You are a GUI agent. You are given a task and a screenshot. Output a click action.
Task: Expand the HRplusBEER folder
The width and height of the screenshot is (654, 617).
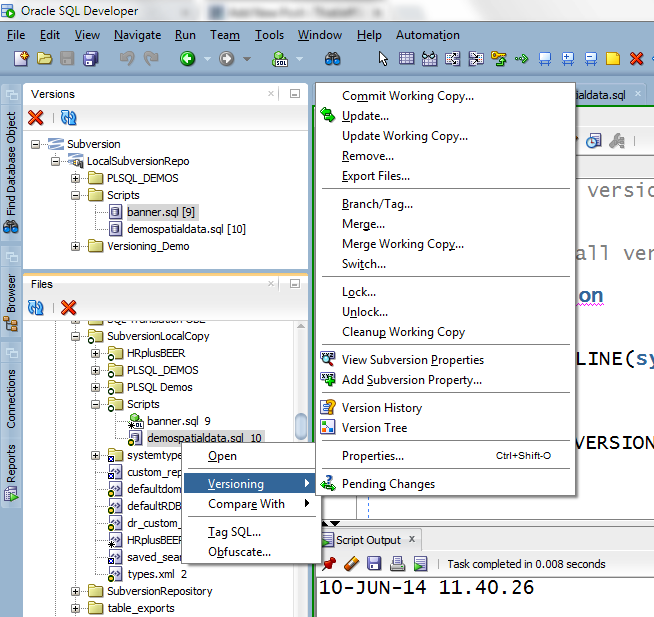pos(96,353)
